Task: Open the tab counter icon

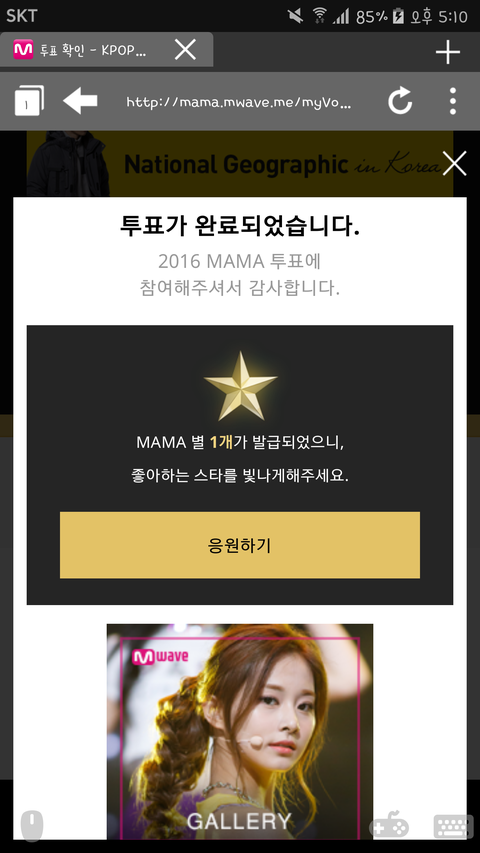Action: pos(29,101)
